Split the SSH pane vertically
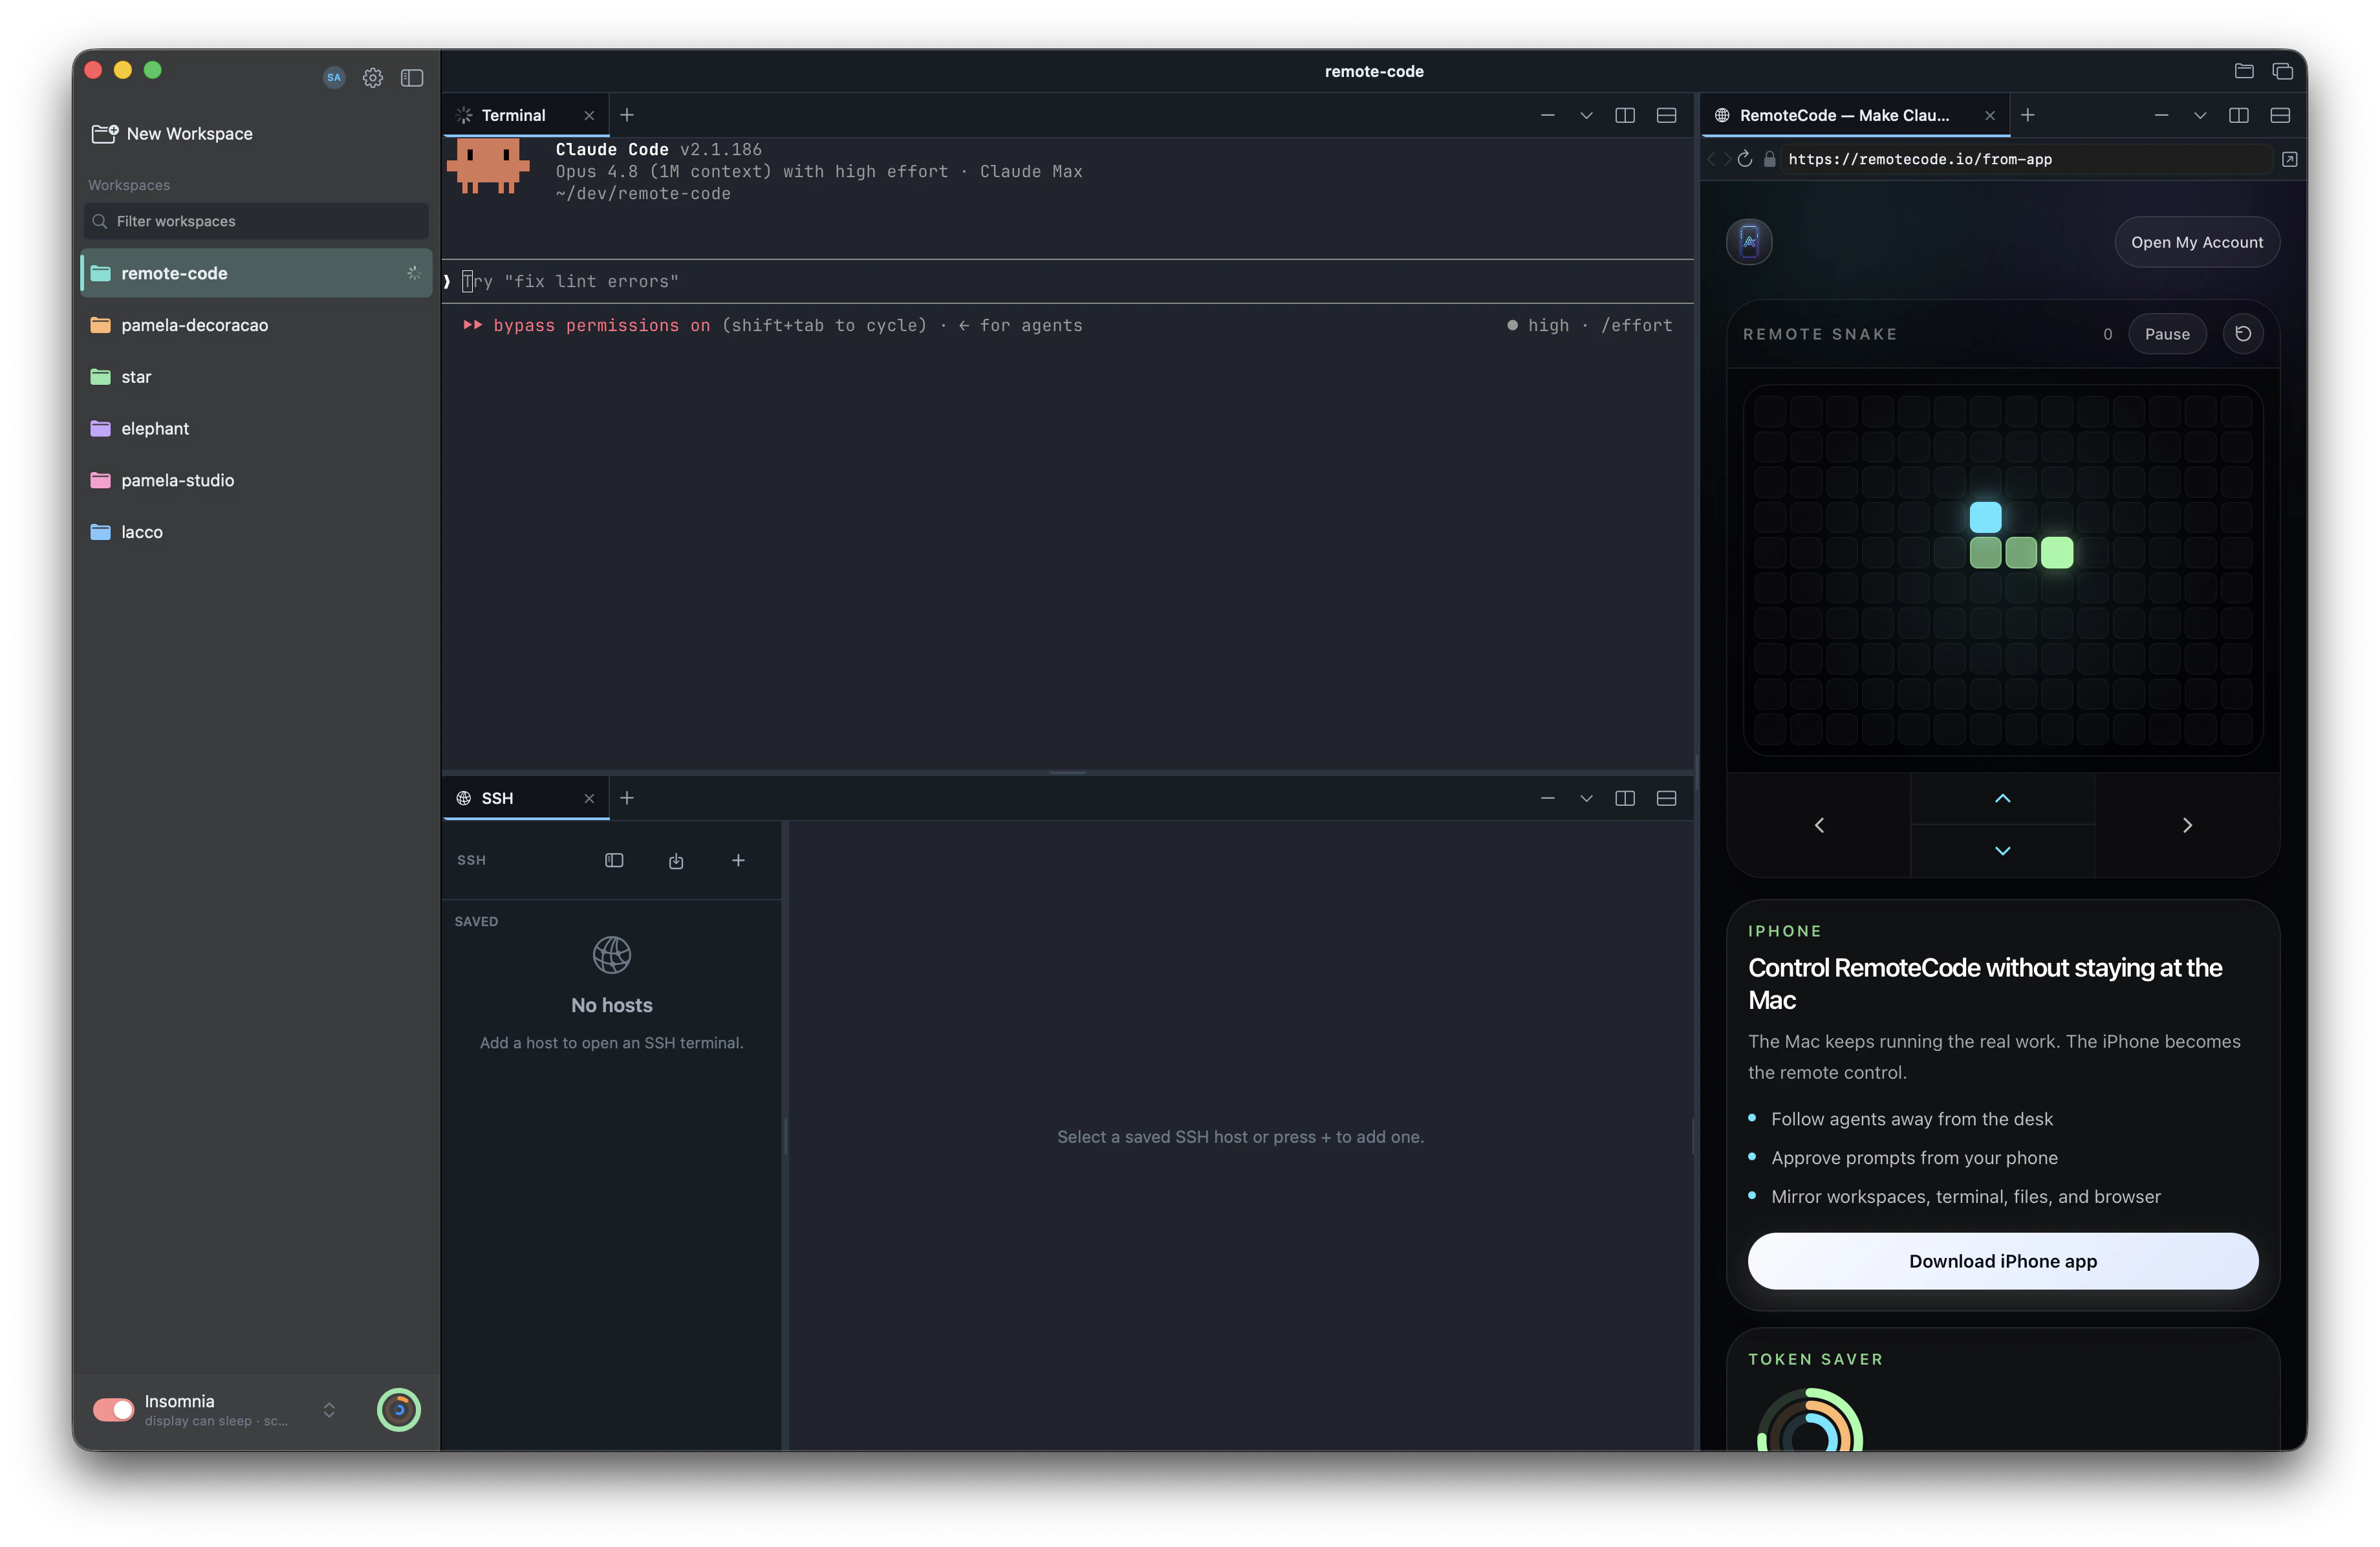The width and height of the screenshot is (2380, 1547). [x=1625, y=798]
